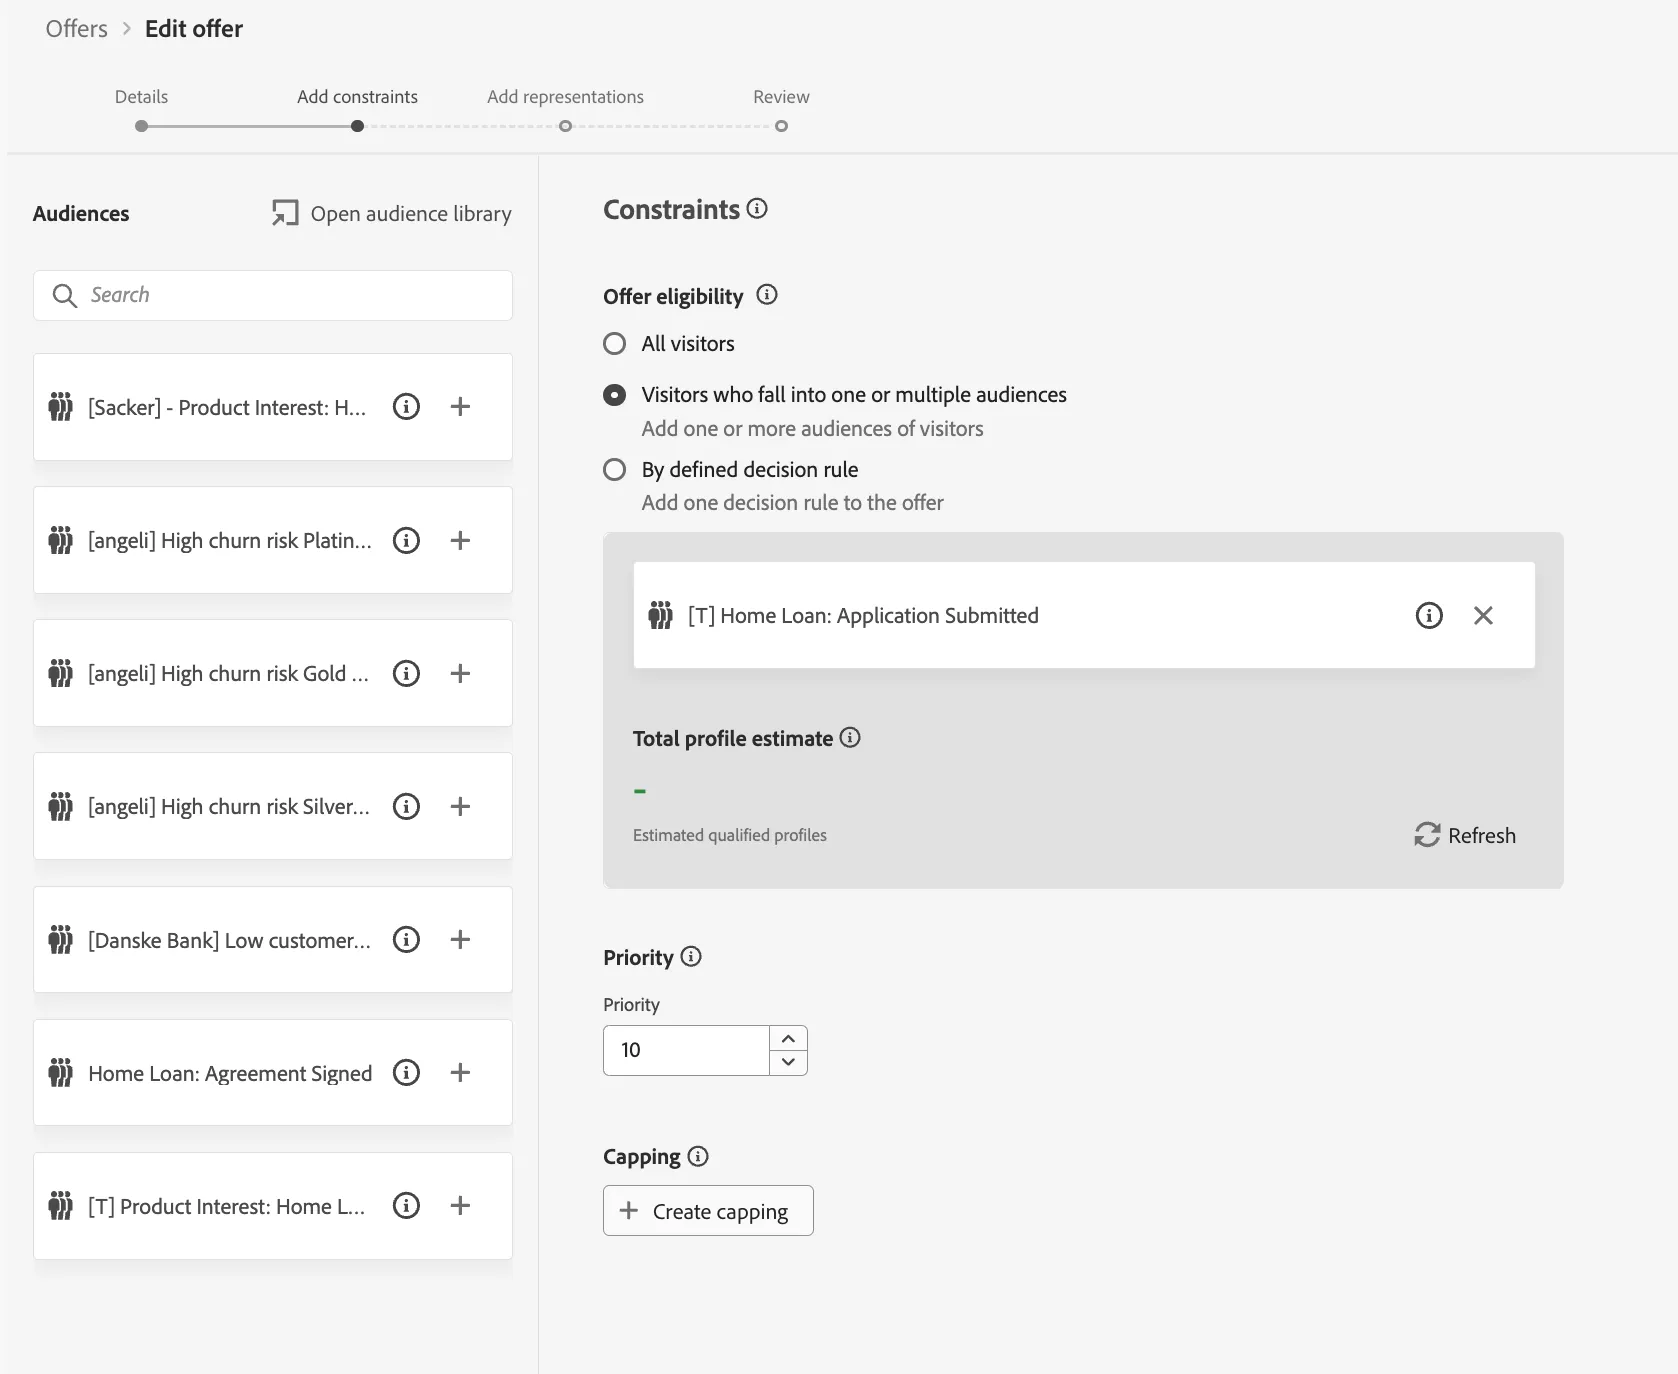The height and width of the screenshot is (1374, 1678).
Task: Add the [T] Product Interest: Home Loan audience
Action: click(x=460, y=1205)
